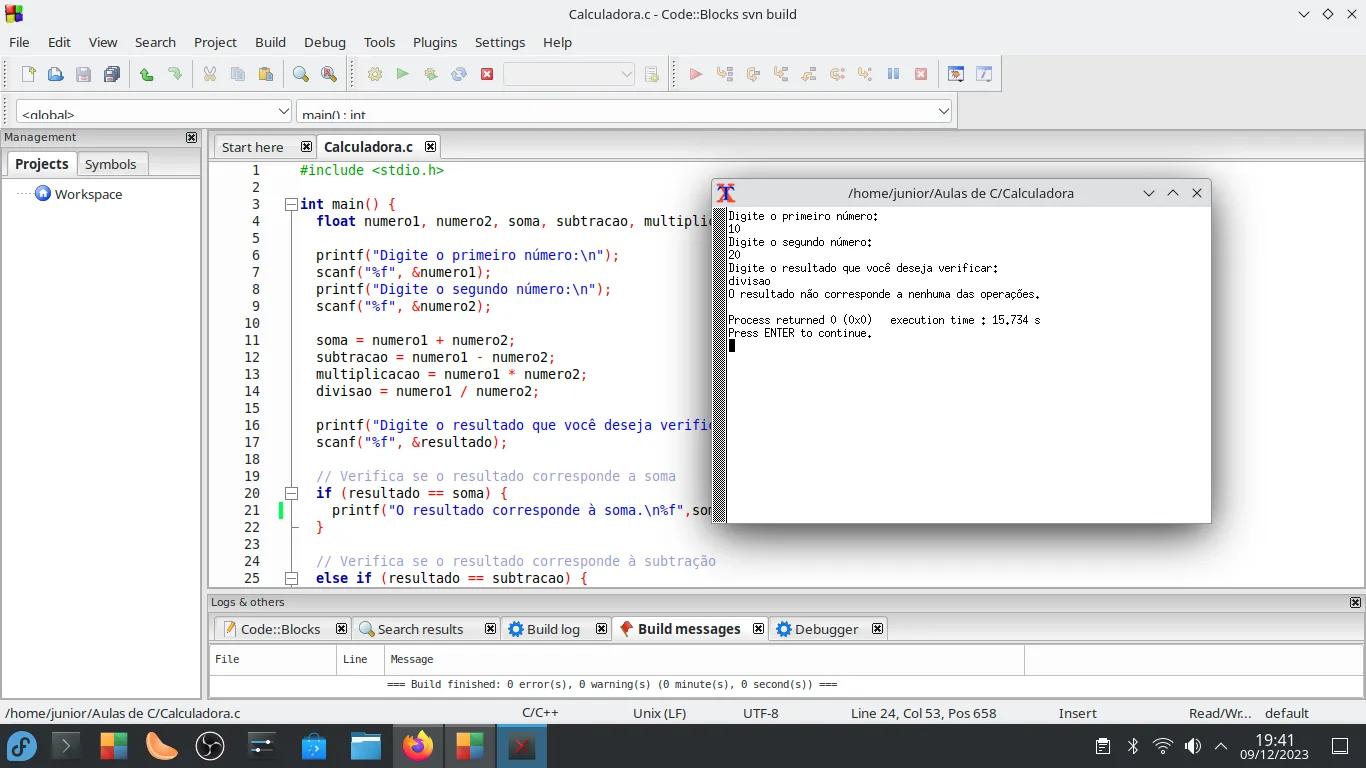The height and width of the screenshot is (768, 1366).
Task: Click the volume icon in the system tray
Action: click(x=1192, y=746)
